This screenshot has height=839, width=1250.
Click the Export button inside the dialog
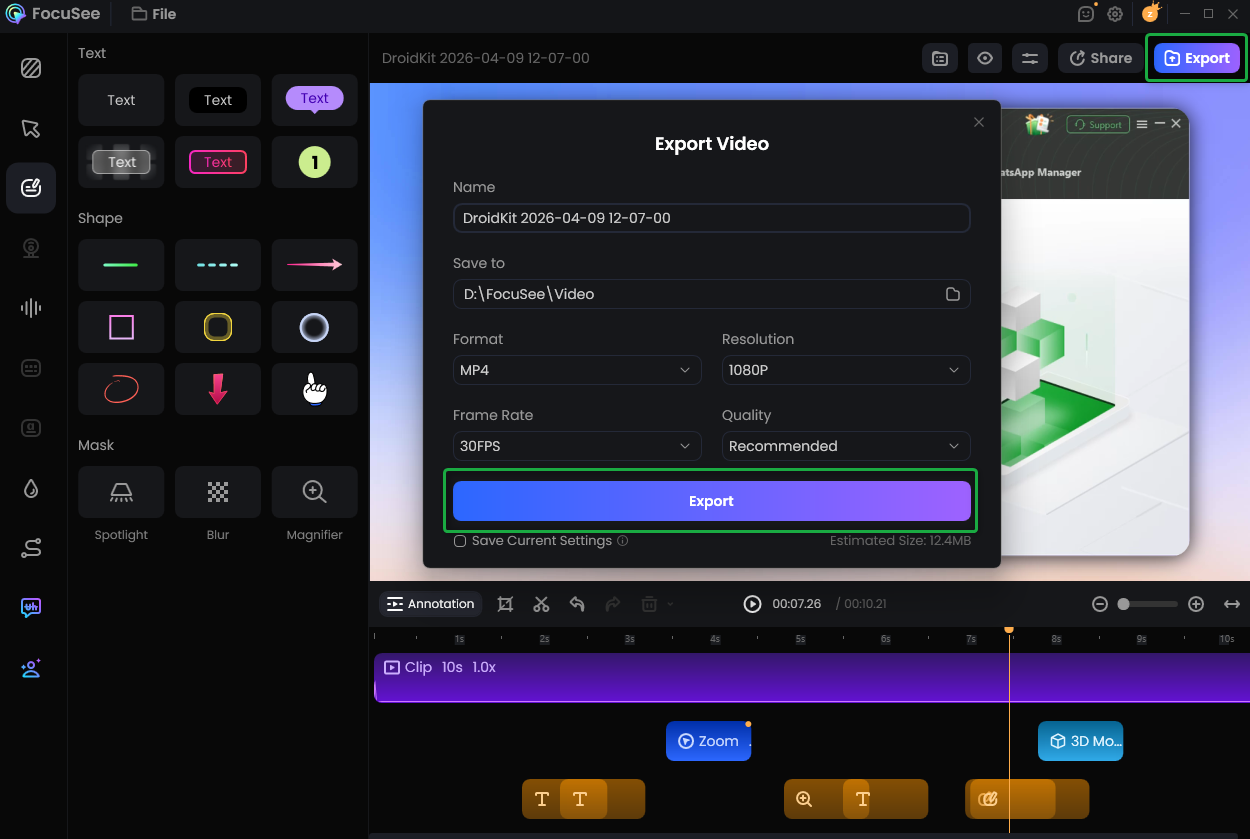pos(711,500)
